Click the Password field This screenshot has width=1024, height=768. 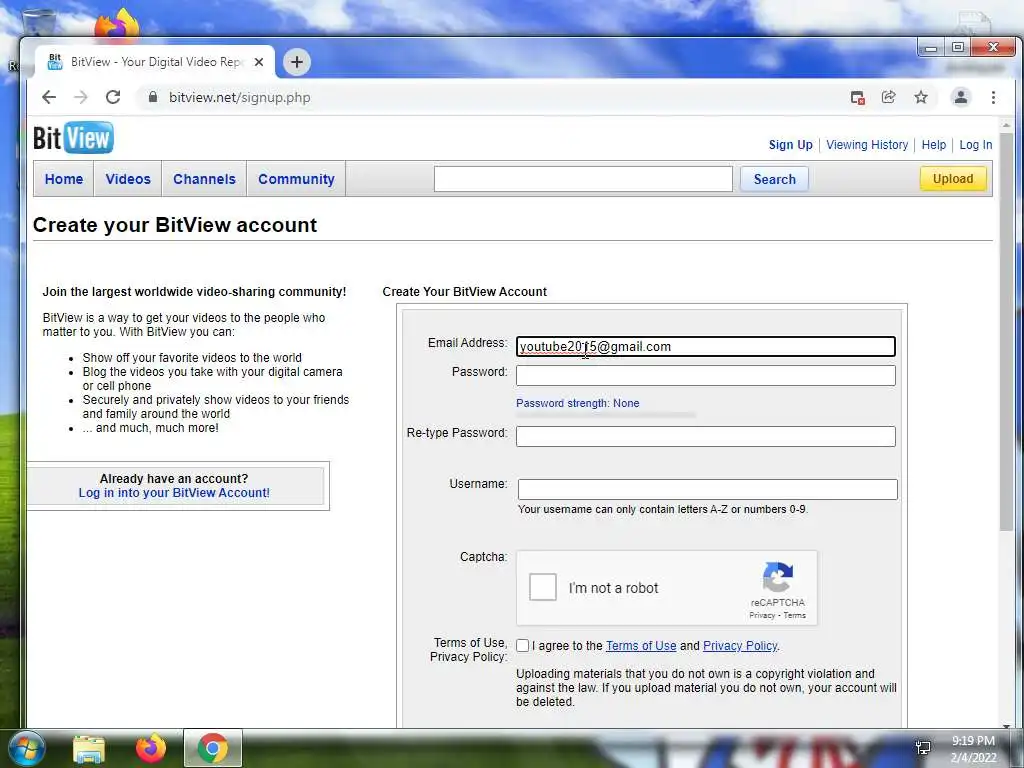705,376
